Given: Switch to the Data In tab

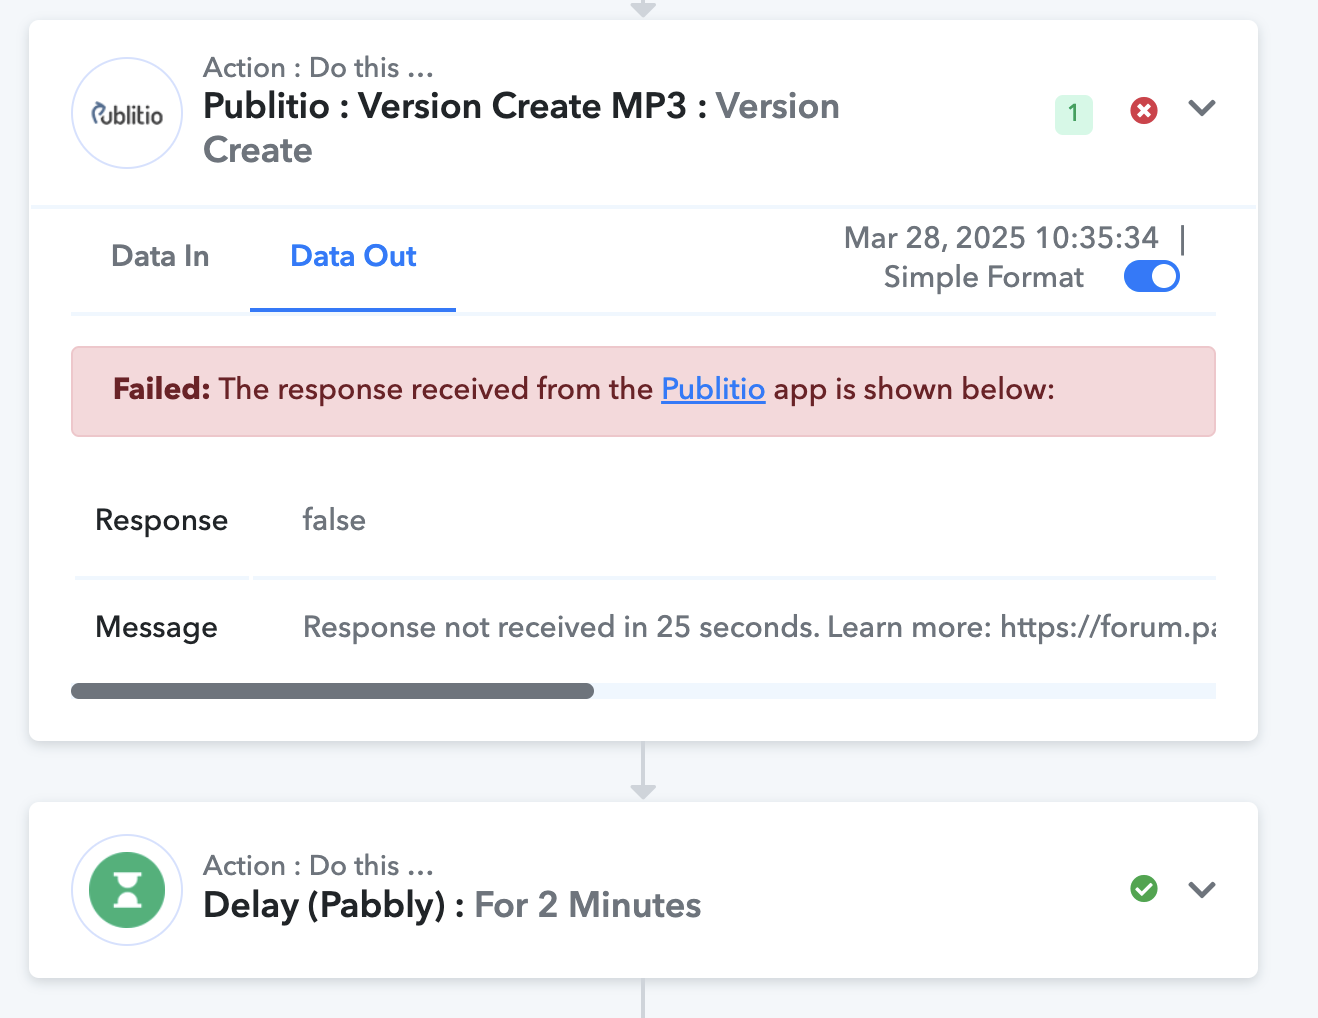Looking at the screenshot, I should click(x=160, y=256).
